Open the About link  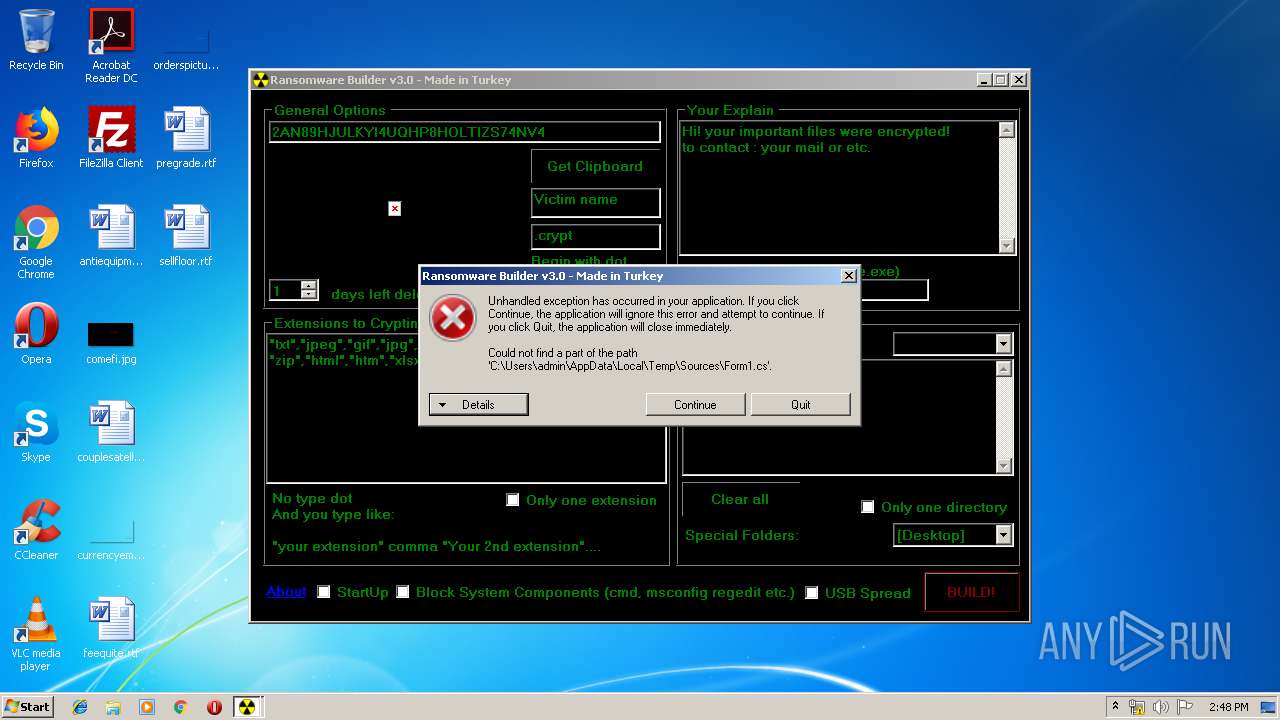point(286,591)
